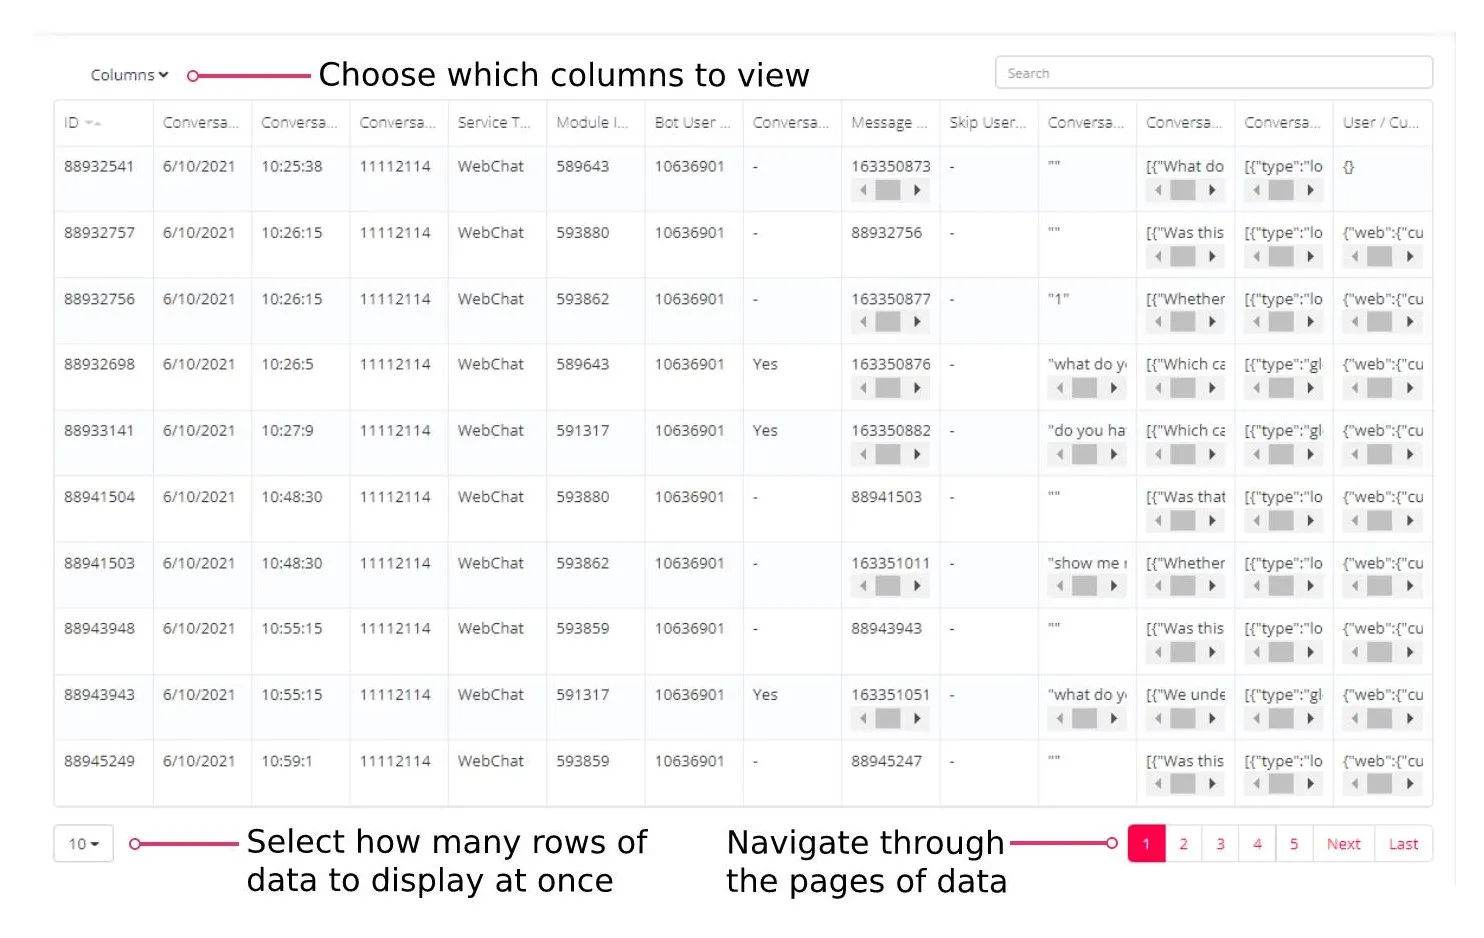Click the ID cell 88941504
Screen dimensions: 1484x938
tap(99, 496)
